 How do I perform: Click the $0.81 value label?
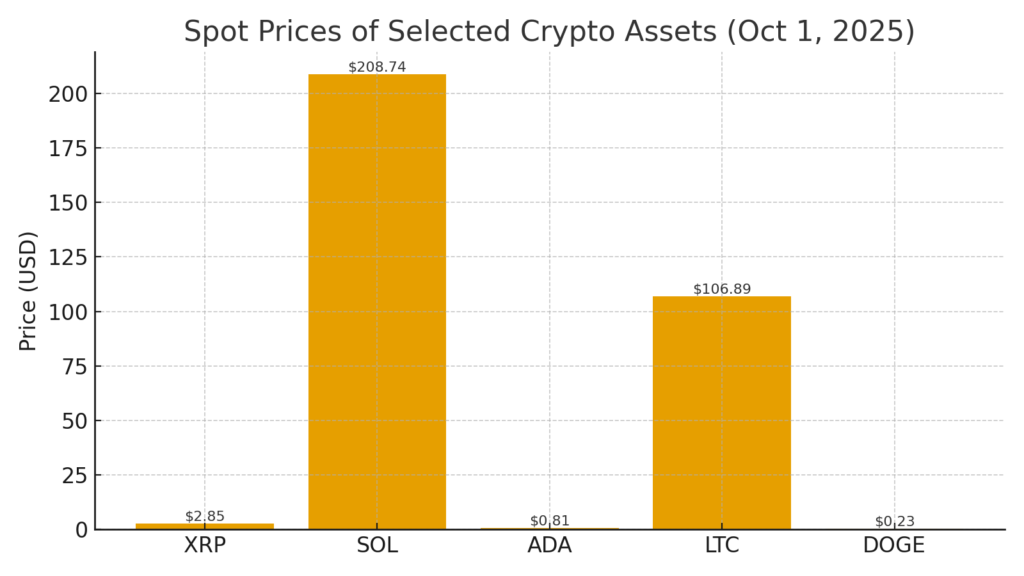[549, 520]
